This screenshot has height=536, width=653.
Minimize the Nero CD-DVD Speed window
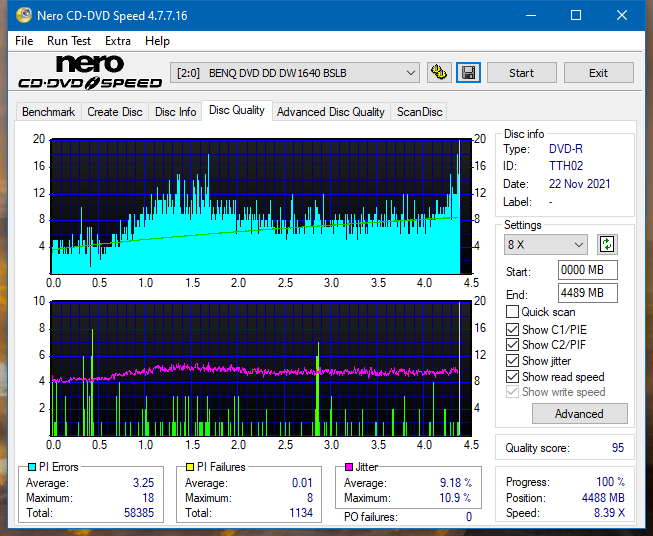coord(531,15)
